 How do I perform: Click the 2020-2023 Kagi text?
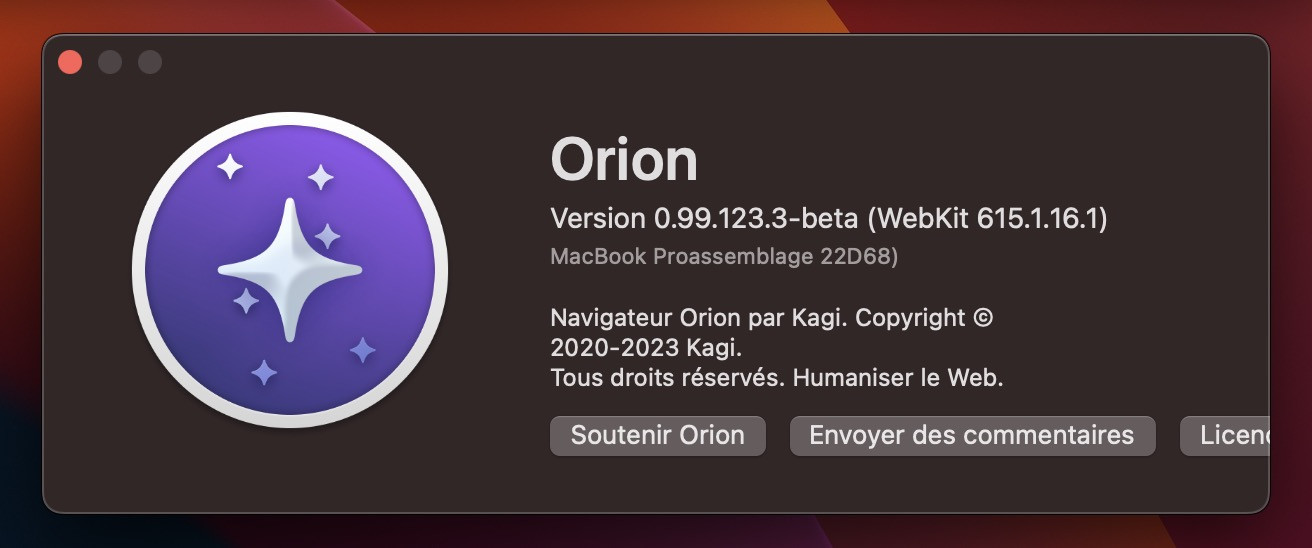tap(646, 348)
